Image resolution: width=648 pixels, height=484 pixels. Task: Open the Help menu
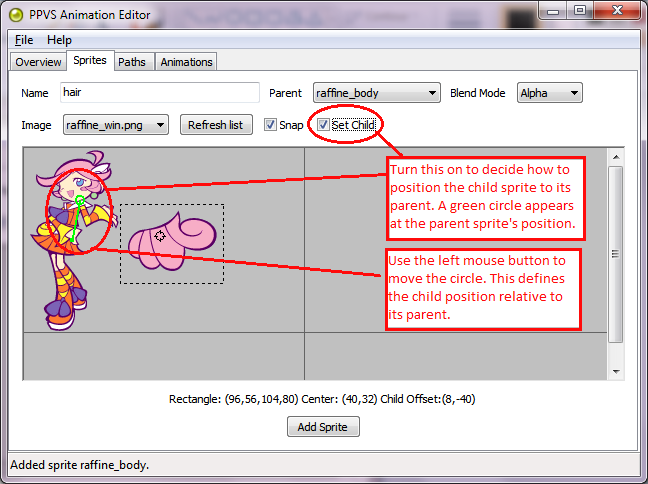tap(60, 40)
